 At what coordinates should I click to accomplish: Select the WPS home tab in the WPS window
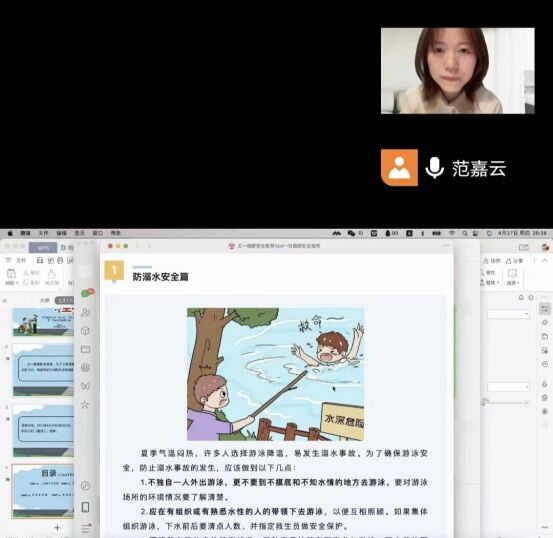point(43,248)
